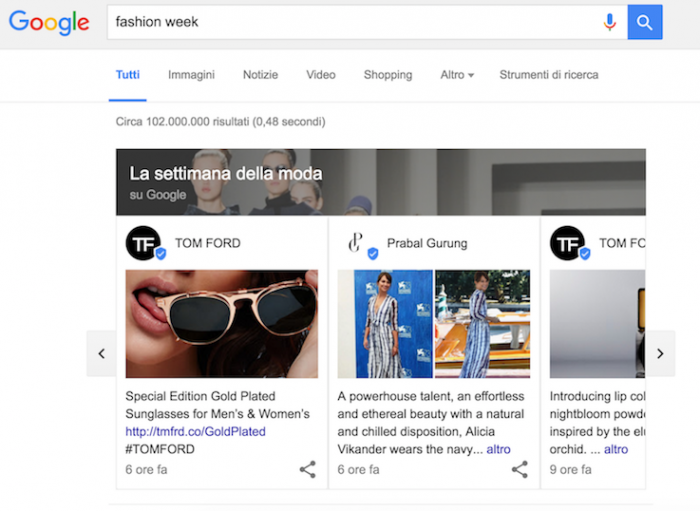Follow the tmfrd.co/GoldPlated link

point(196,432)
